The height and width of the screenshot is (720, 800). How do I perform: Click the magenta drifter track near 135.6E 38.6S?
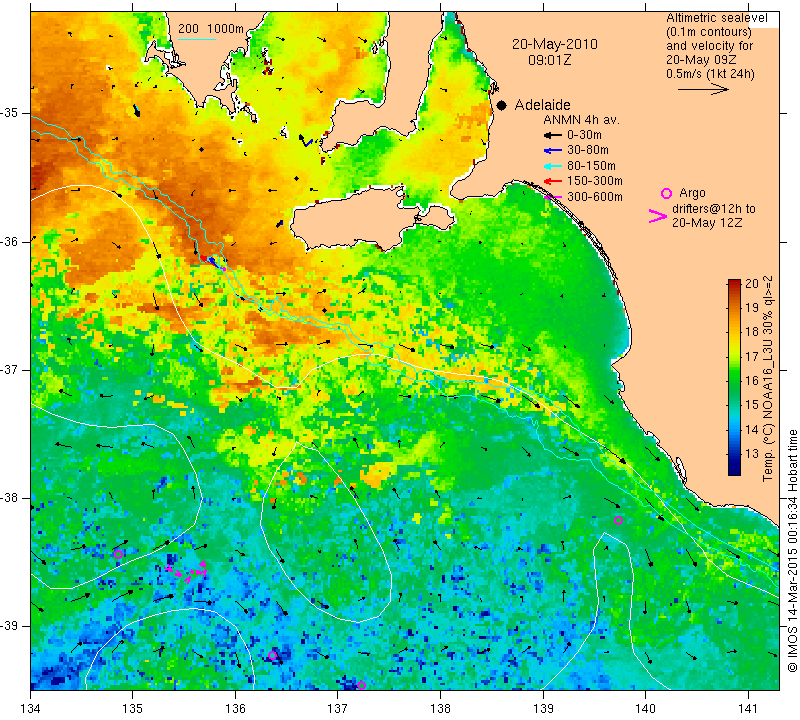188,572
